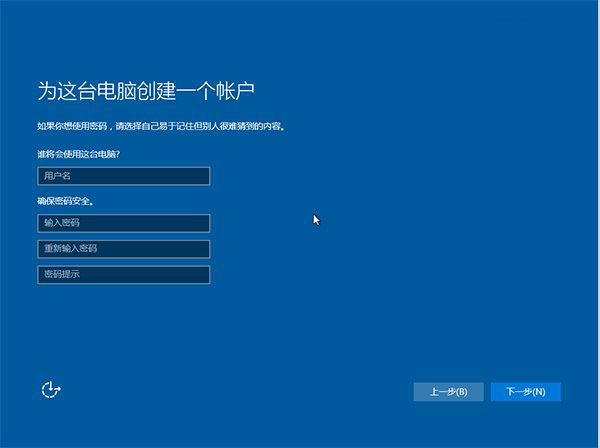Go back with 上一步(B) button
Image resolution: width=600 pixels, height=448 pixels.
click(x=448, y=392)
